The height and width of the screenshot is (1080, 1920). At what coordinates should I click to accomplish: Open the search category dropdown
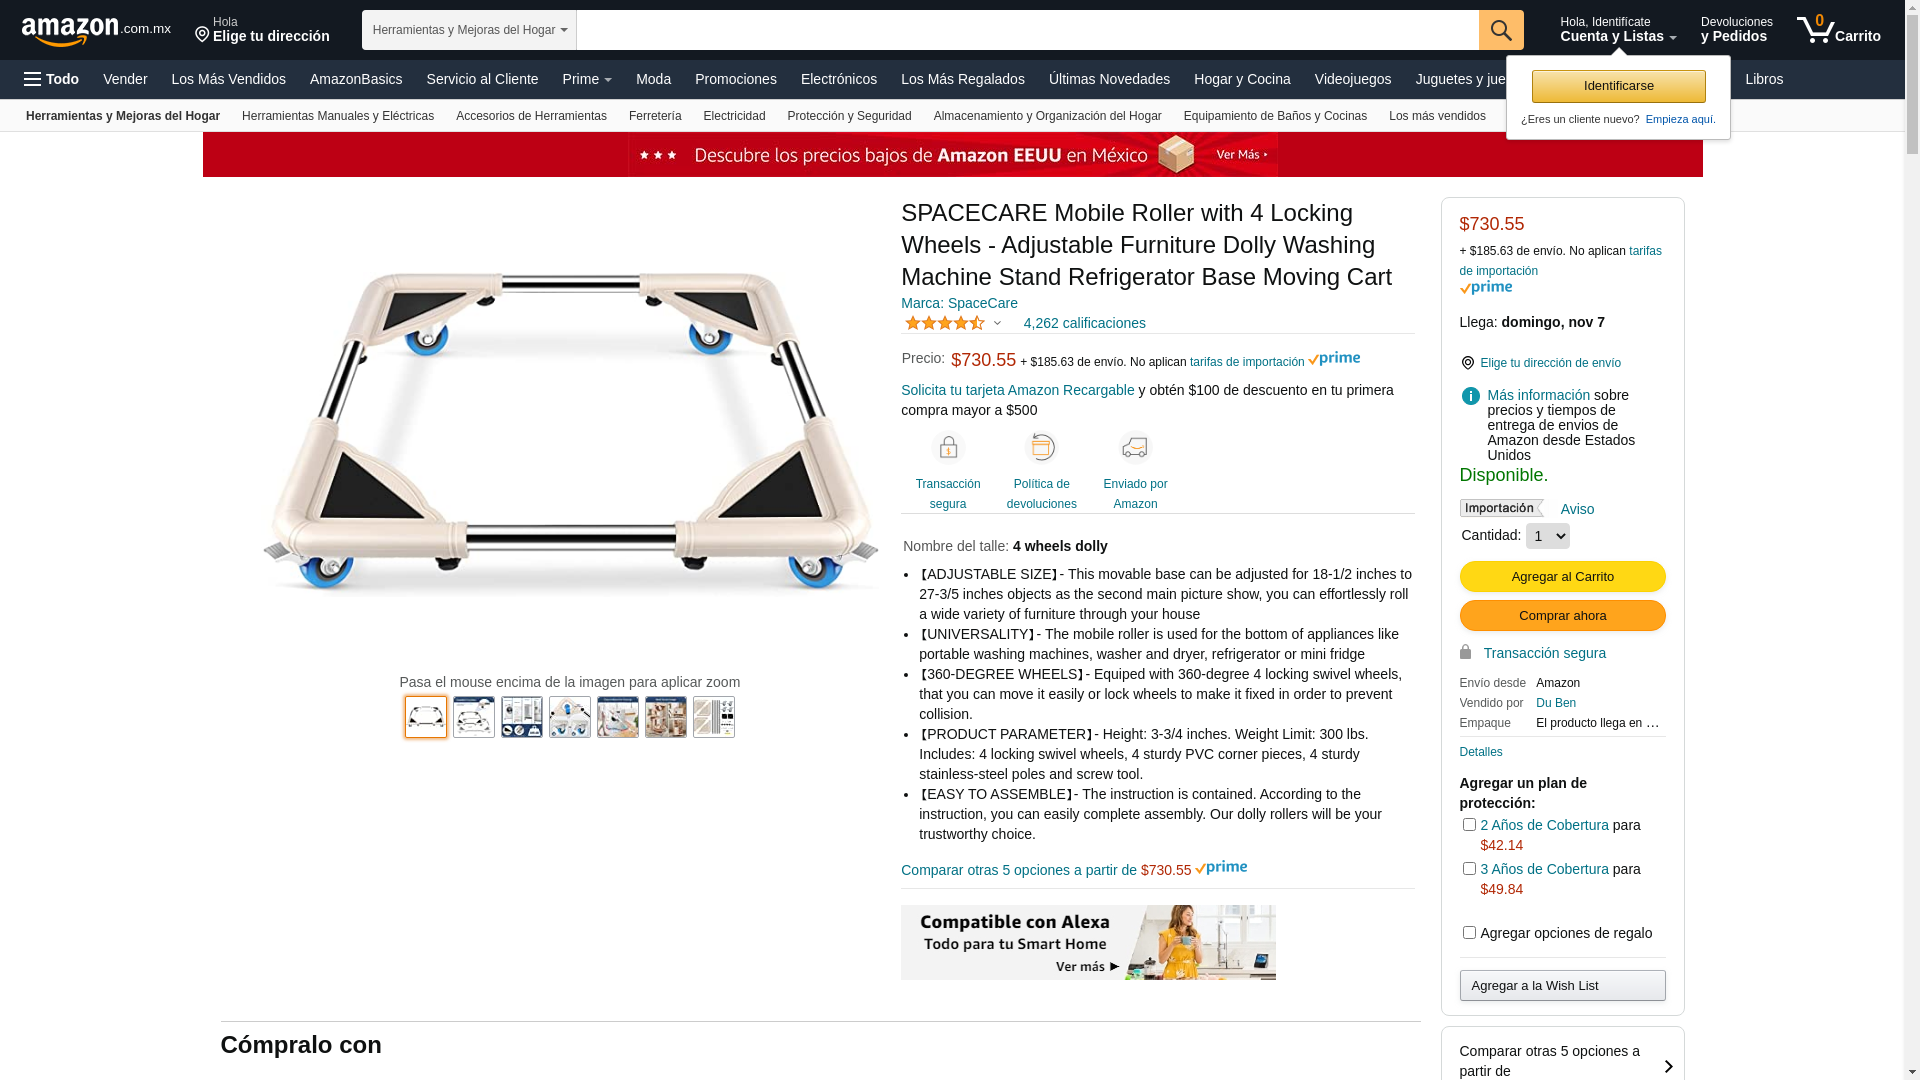(469, 30)
